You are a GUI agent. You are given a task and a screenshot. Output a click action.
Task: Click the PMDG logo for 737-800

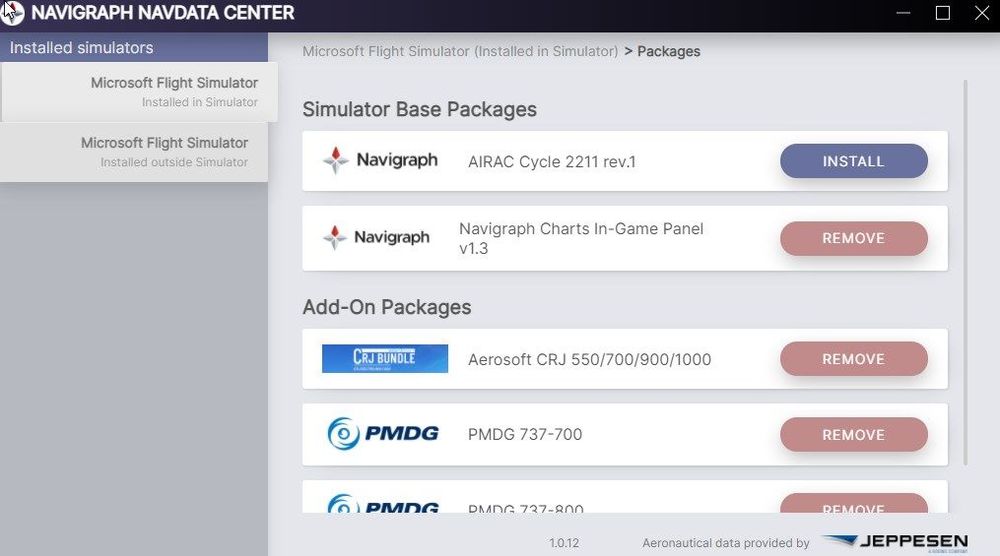coord(383,505)
